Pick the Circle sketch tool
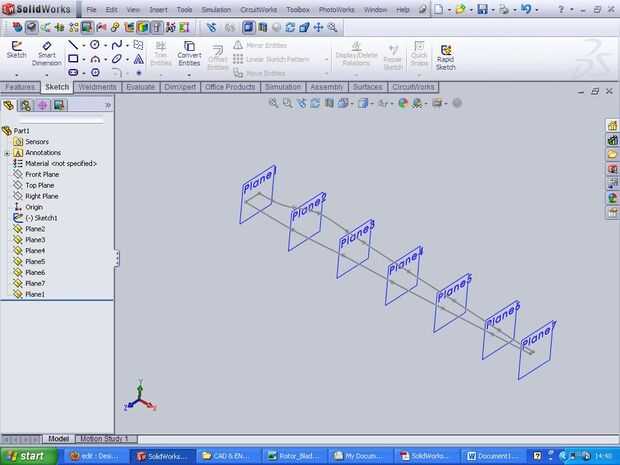Image resolution: width=620 pixels, height=465 pixels. [x=95, y=45]
